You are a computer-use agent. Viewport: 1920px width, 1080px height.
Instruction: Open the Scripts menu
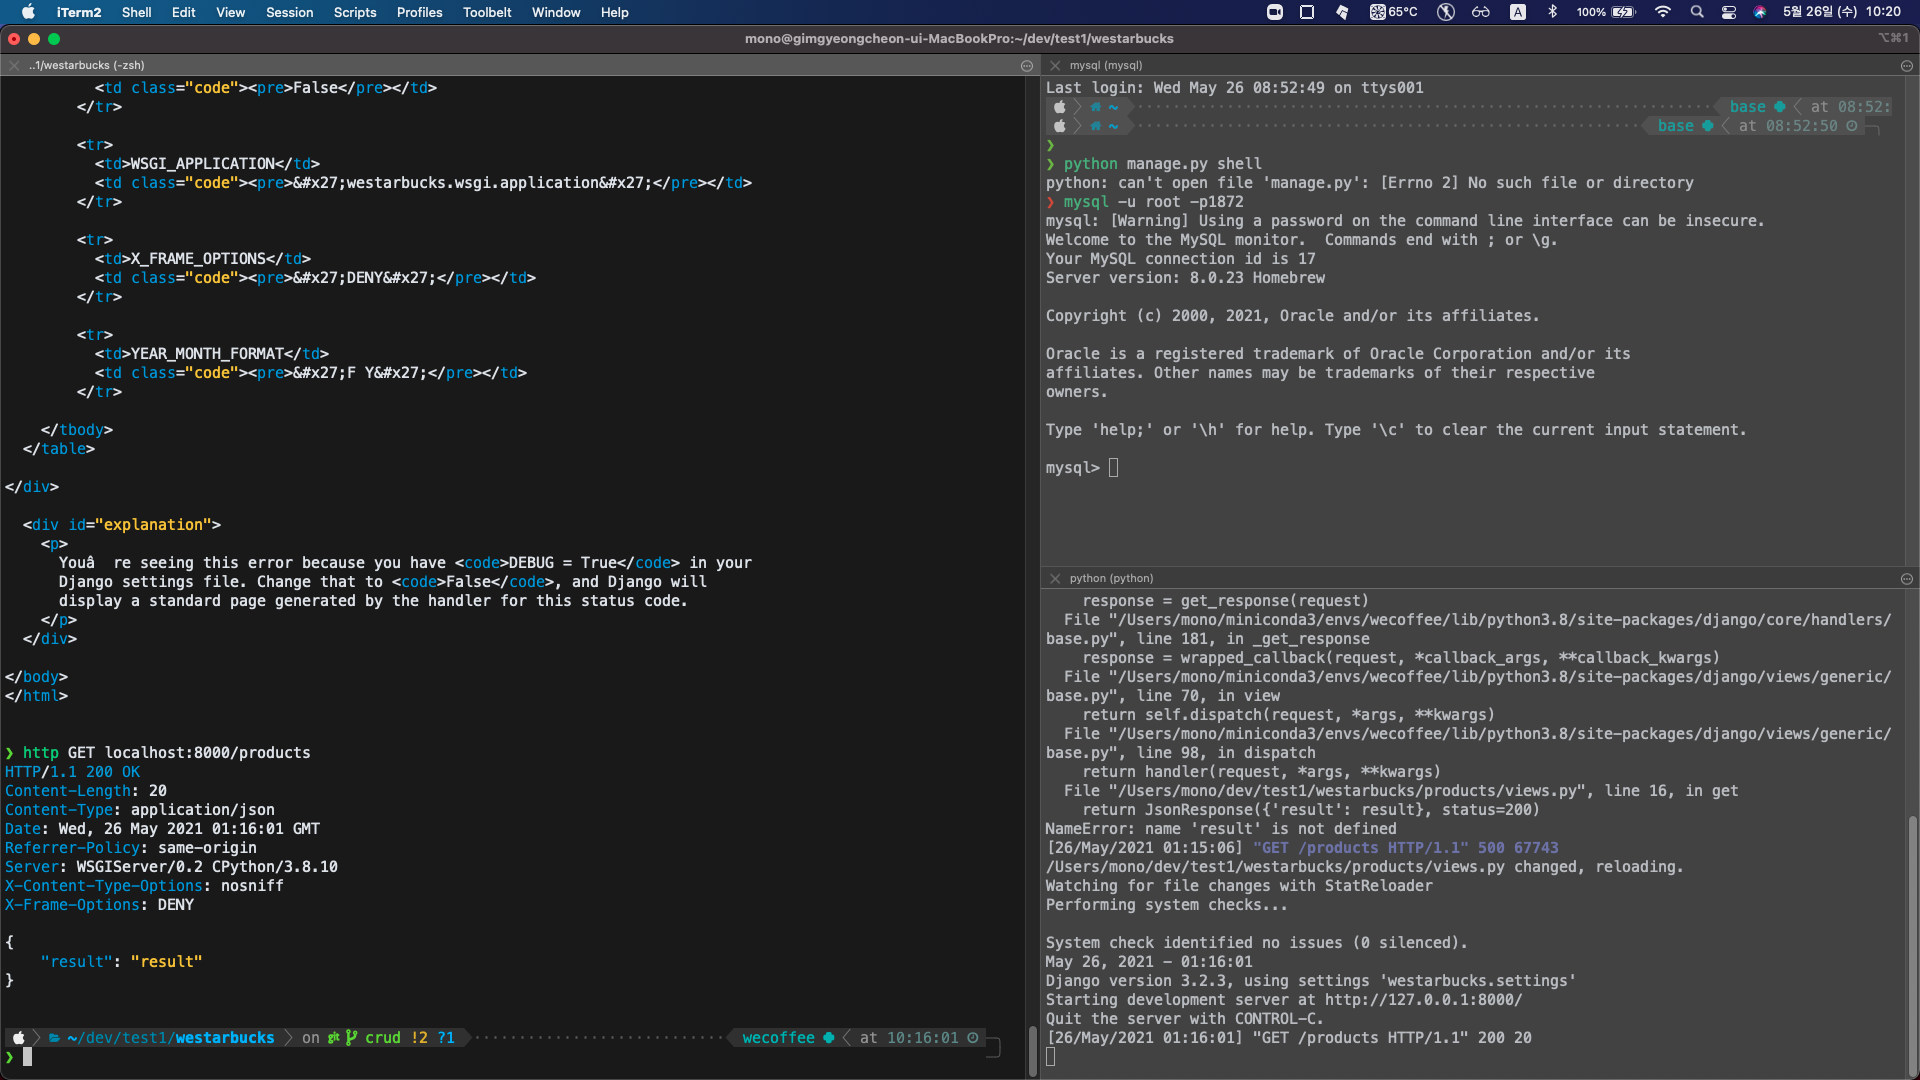[x=355, y=12]
